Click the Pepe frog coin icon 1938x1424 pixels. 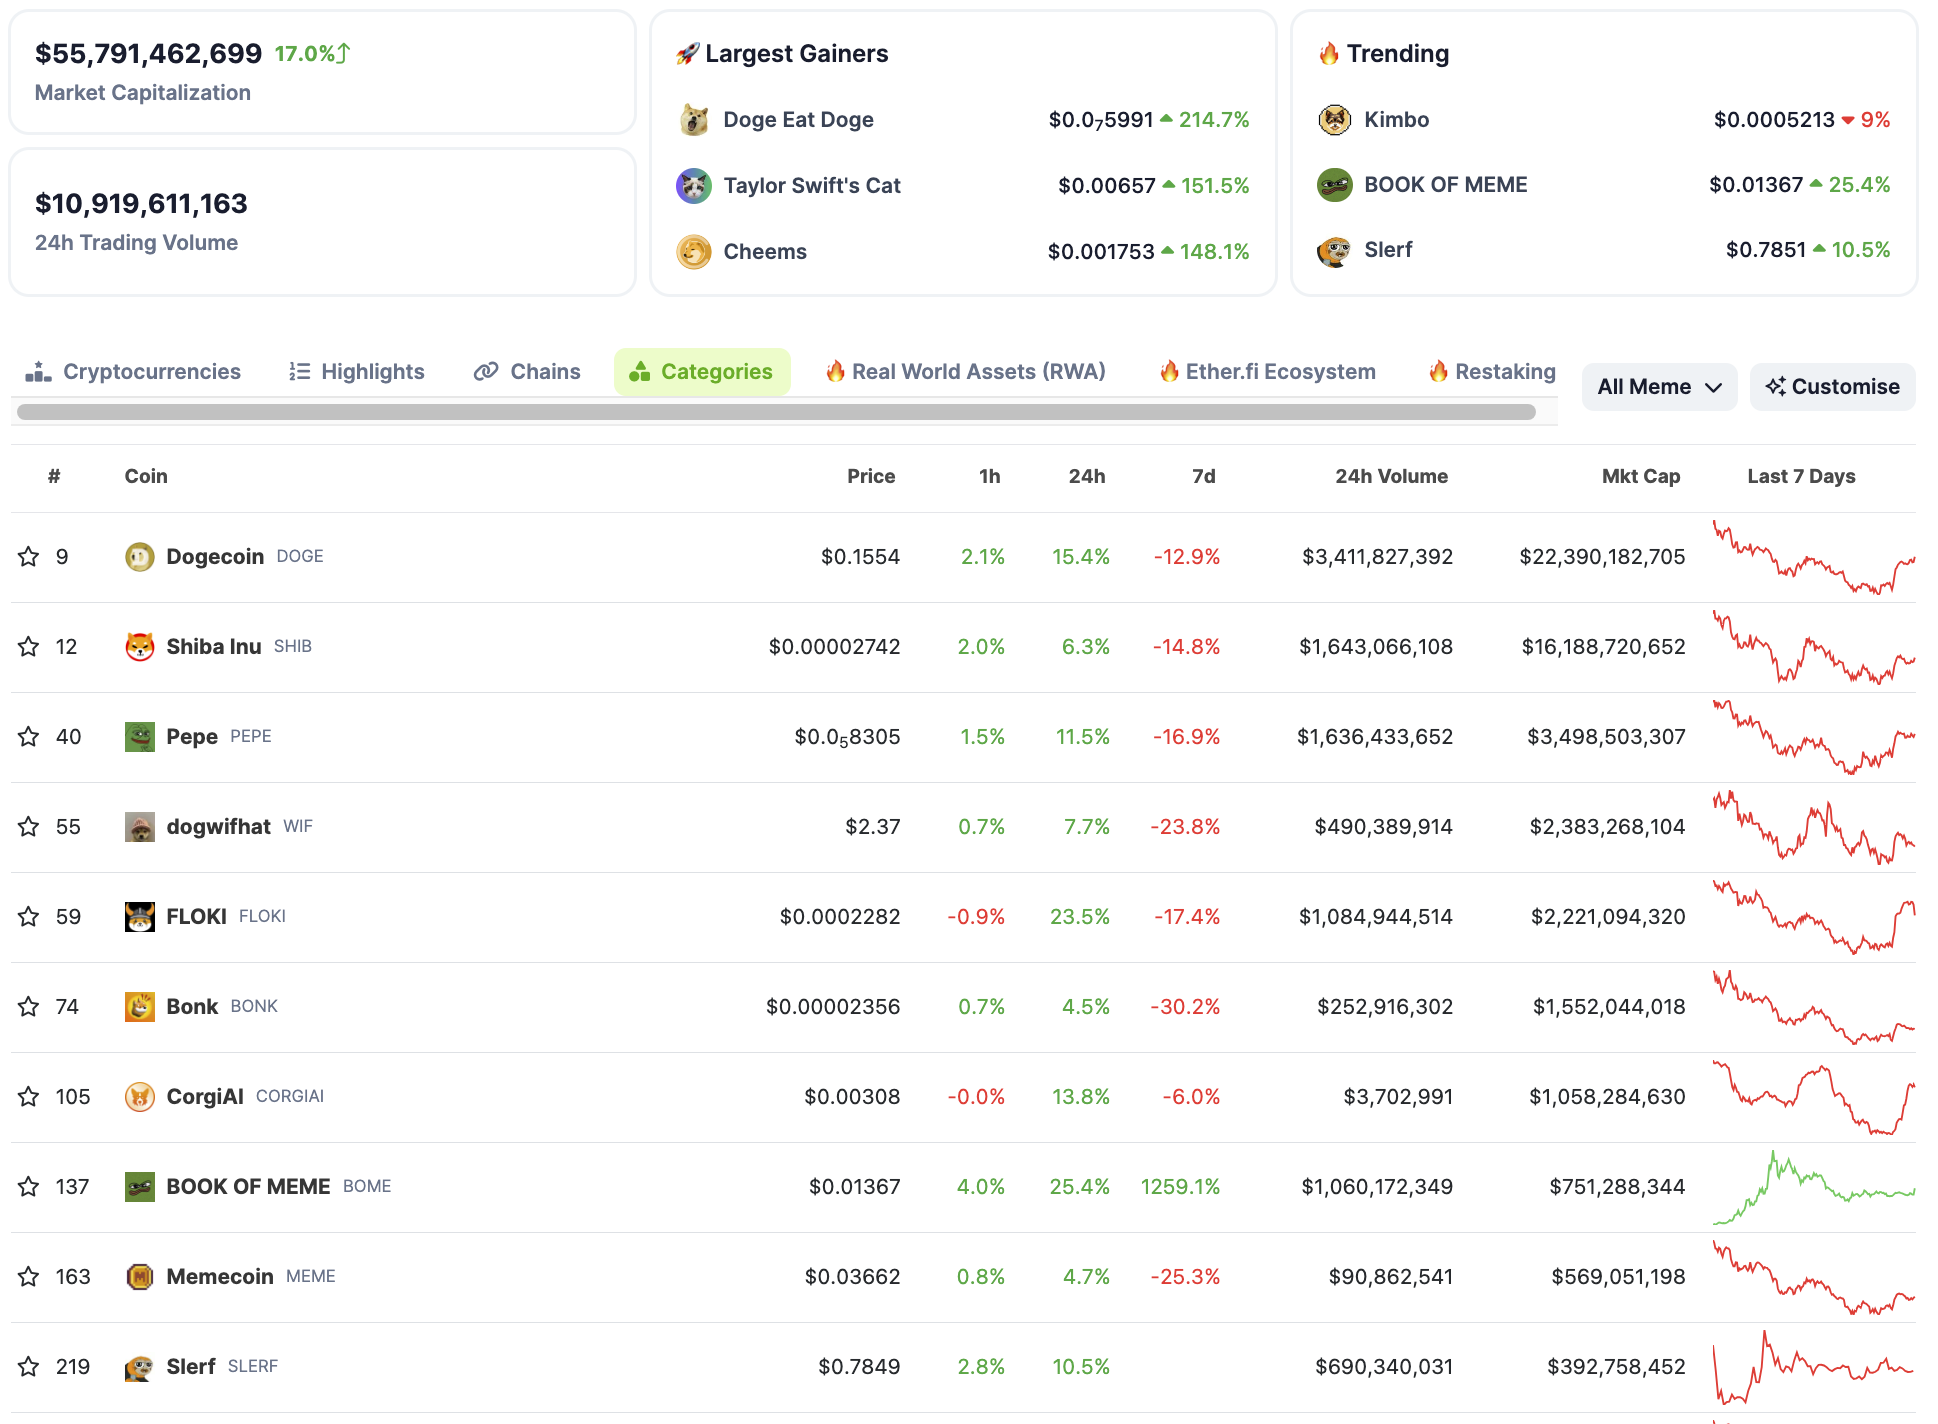tap(139, 737)
